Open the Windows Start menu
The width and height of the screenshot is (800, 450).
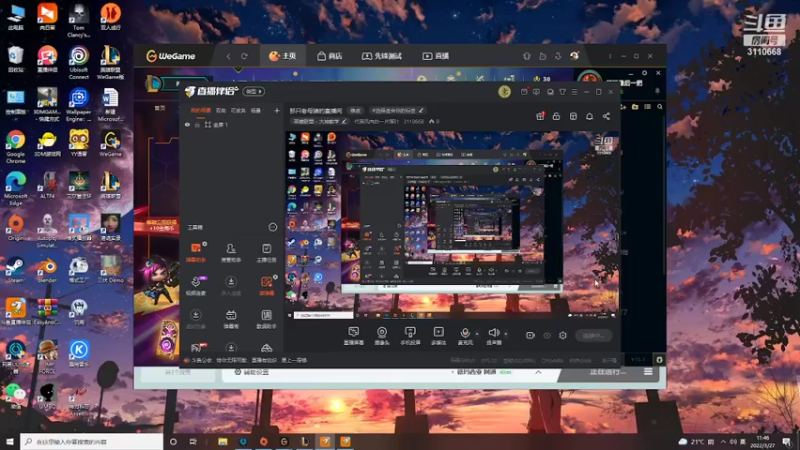coord(10,441)
